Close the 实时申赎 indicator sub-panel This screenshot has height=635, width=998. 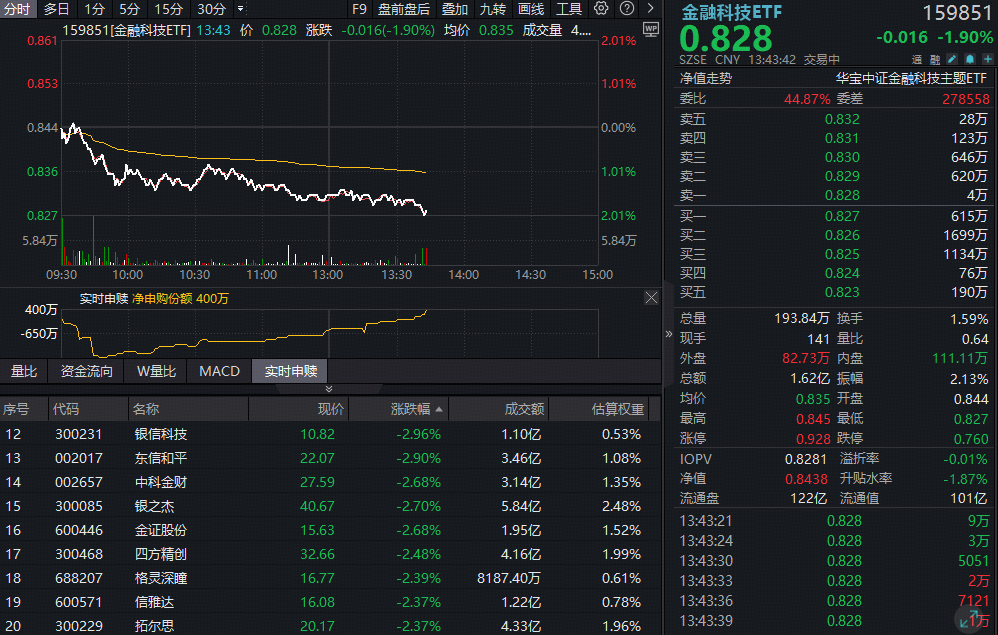(x=651, y=298)
